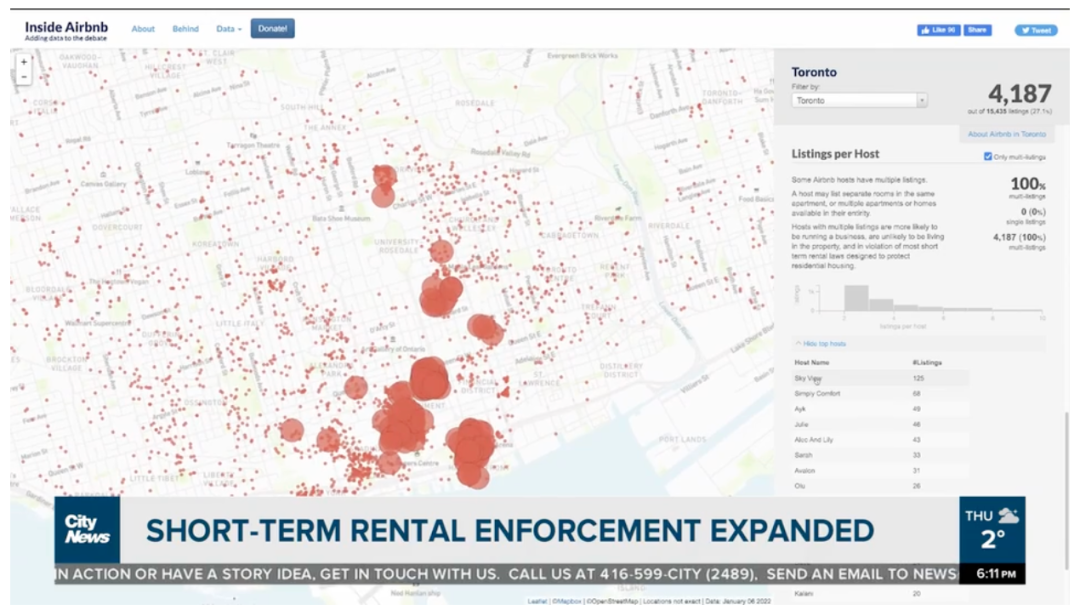Click the Donate! button
The width and height of the screenshot is (1080, 616).
pyautogui.click(x=272, y=29)
